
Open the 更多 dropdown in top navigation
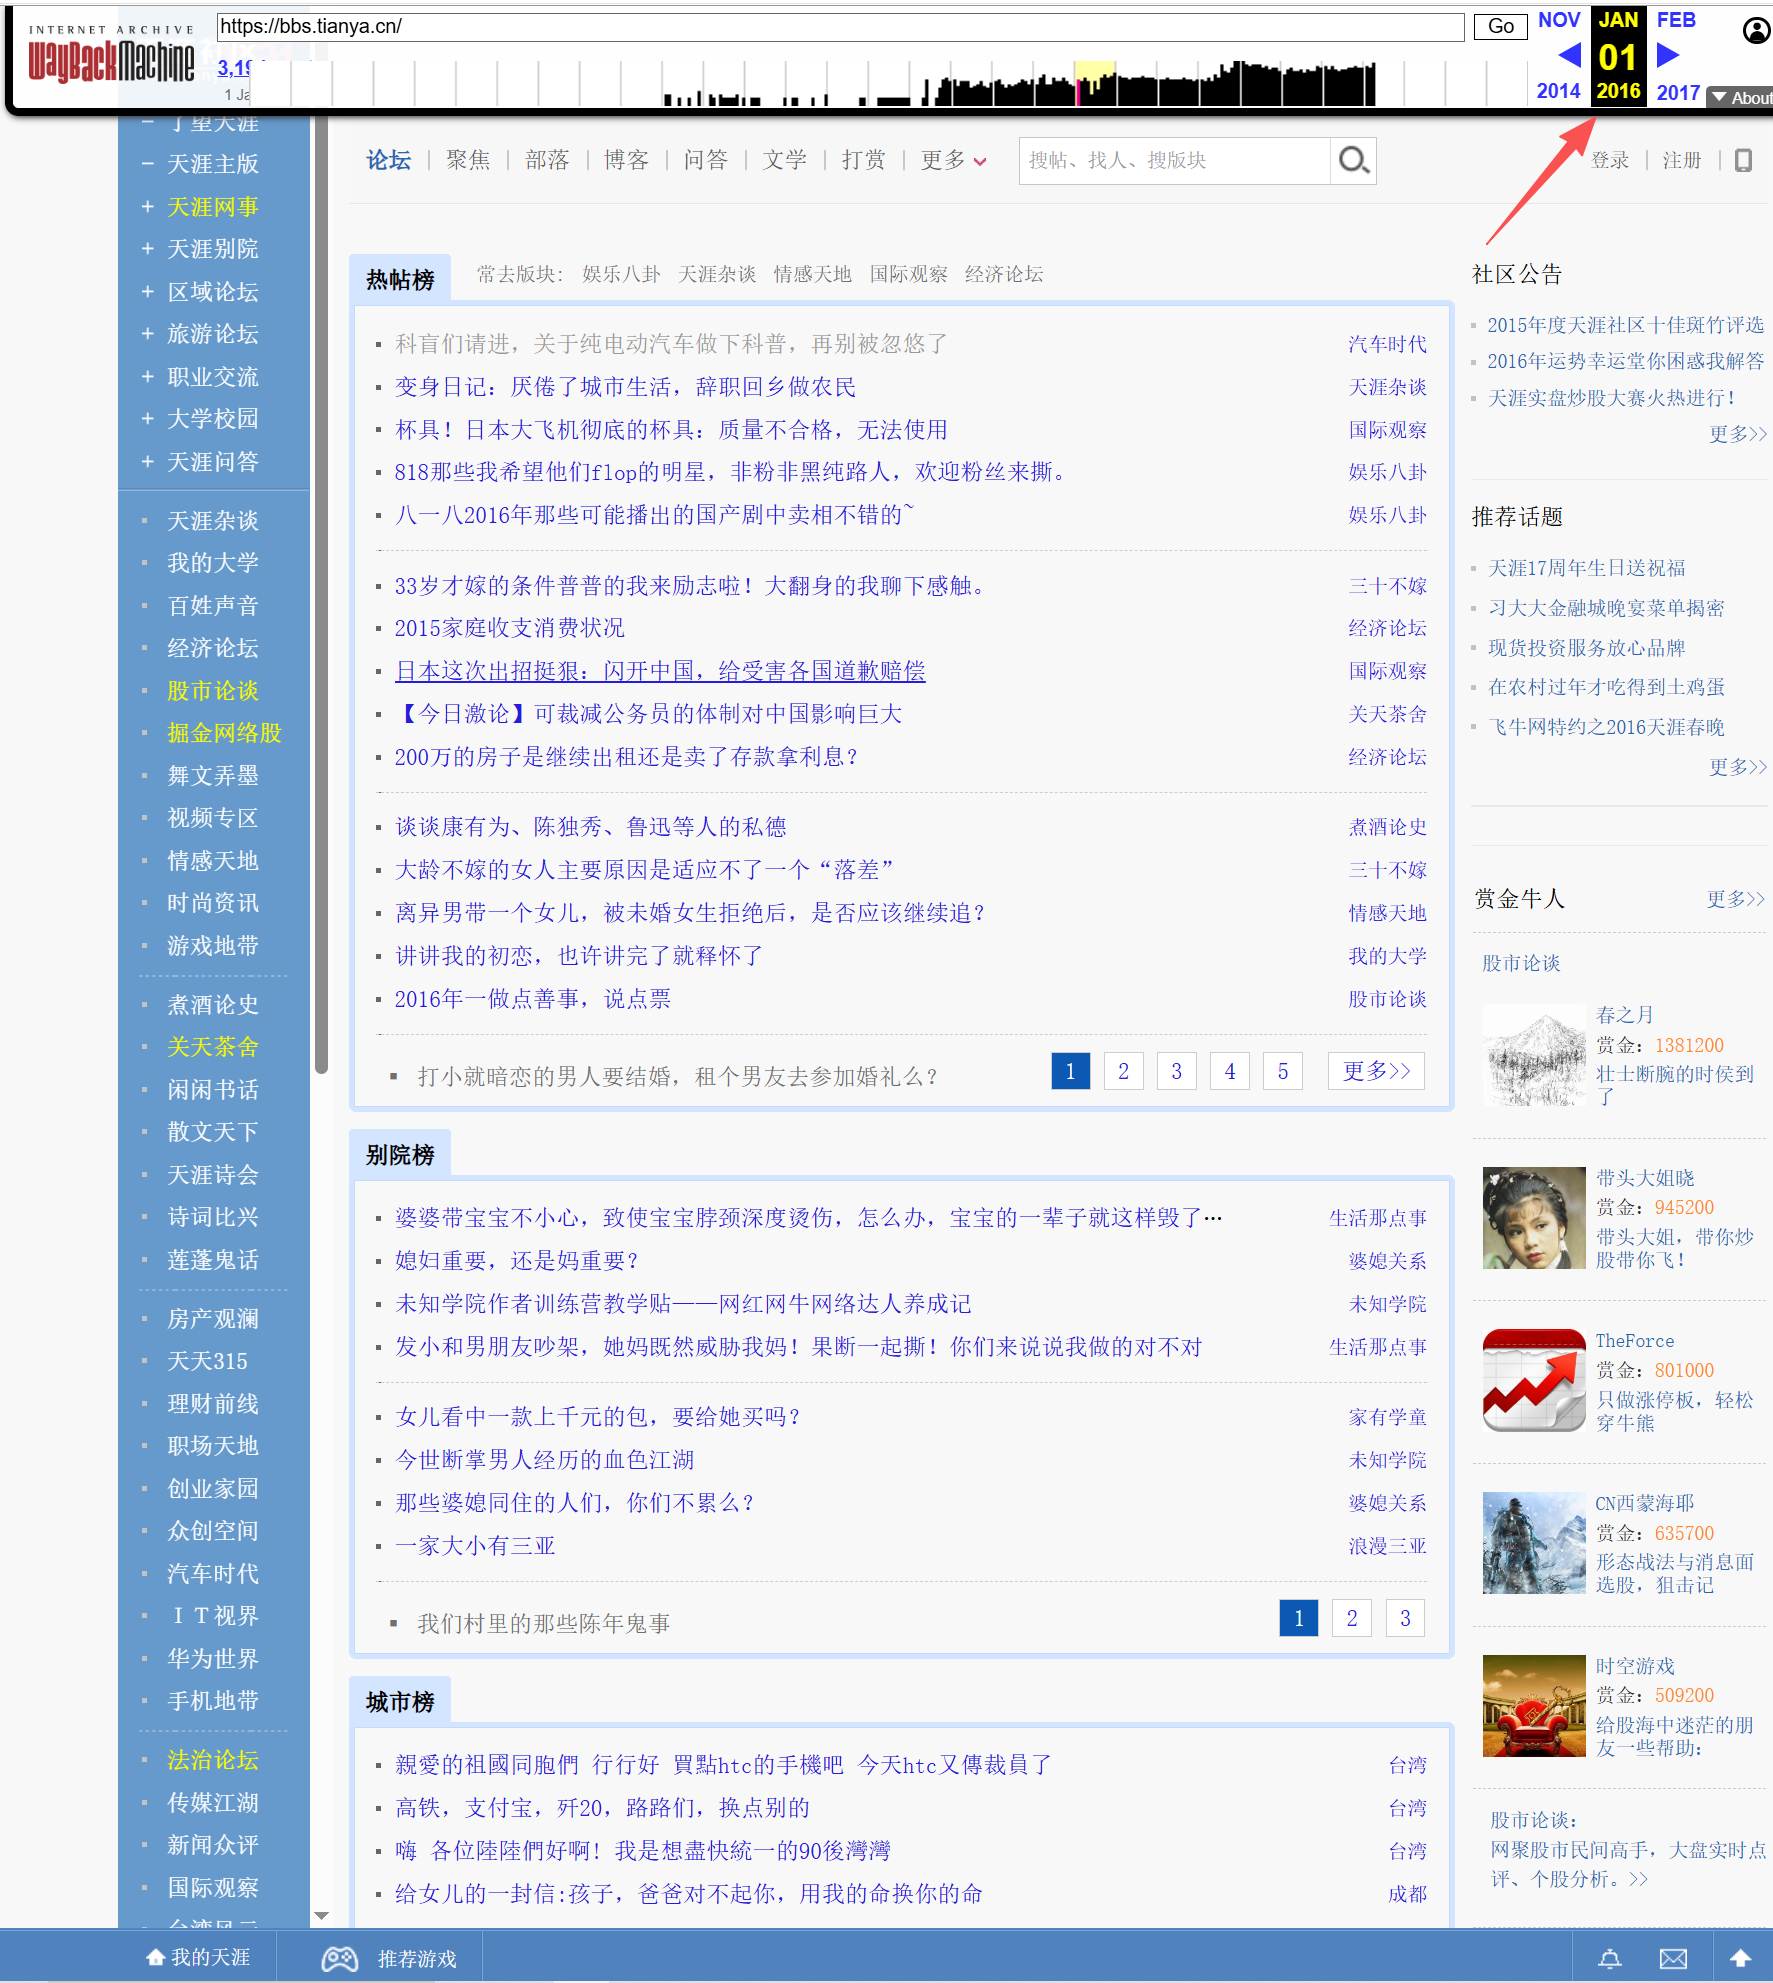[953, 160]
